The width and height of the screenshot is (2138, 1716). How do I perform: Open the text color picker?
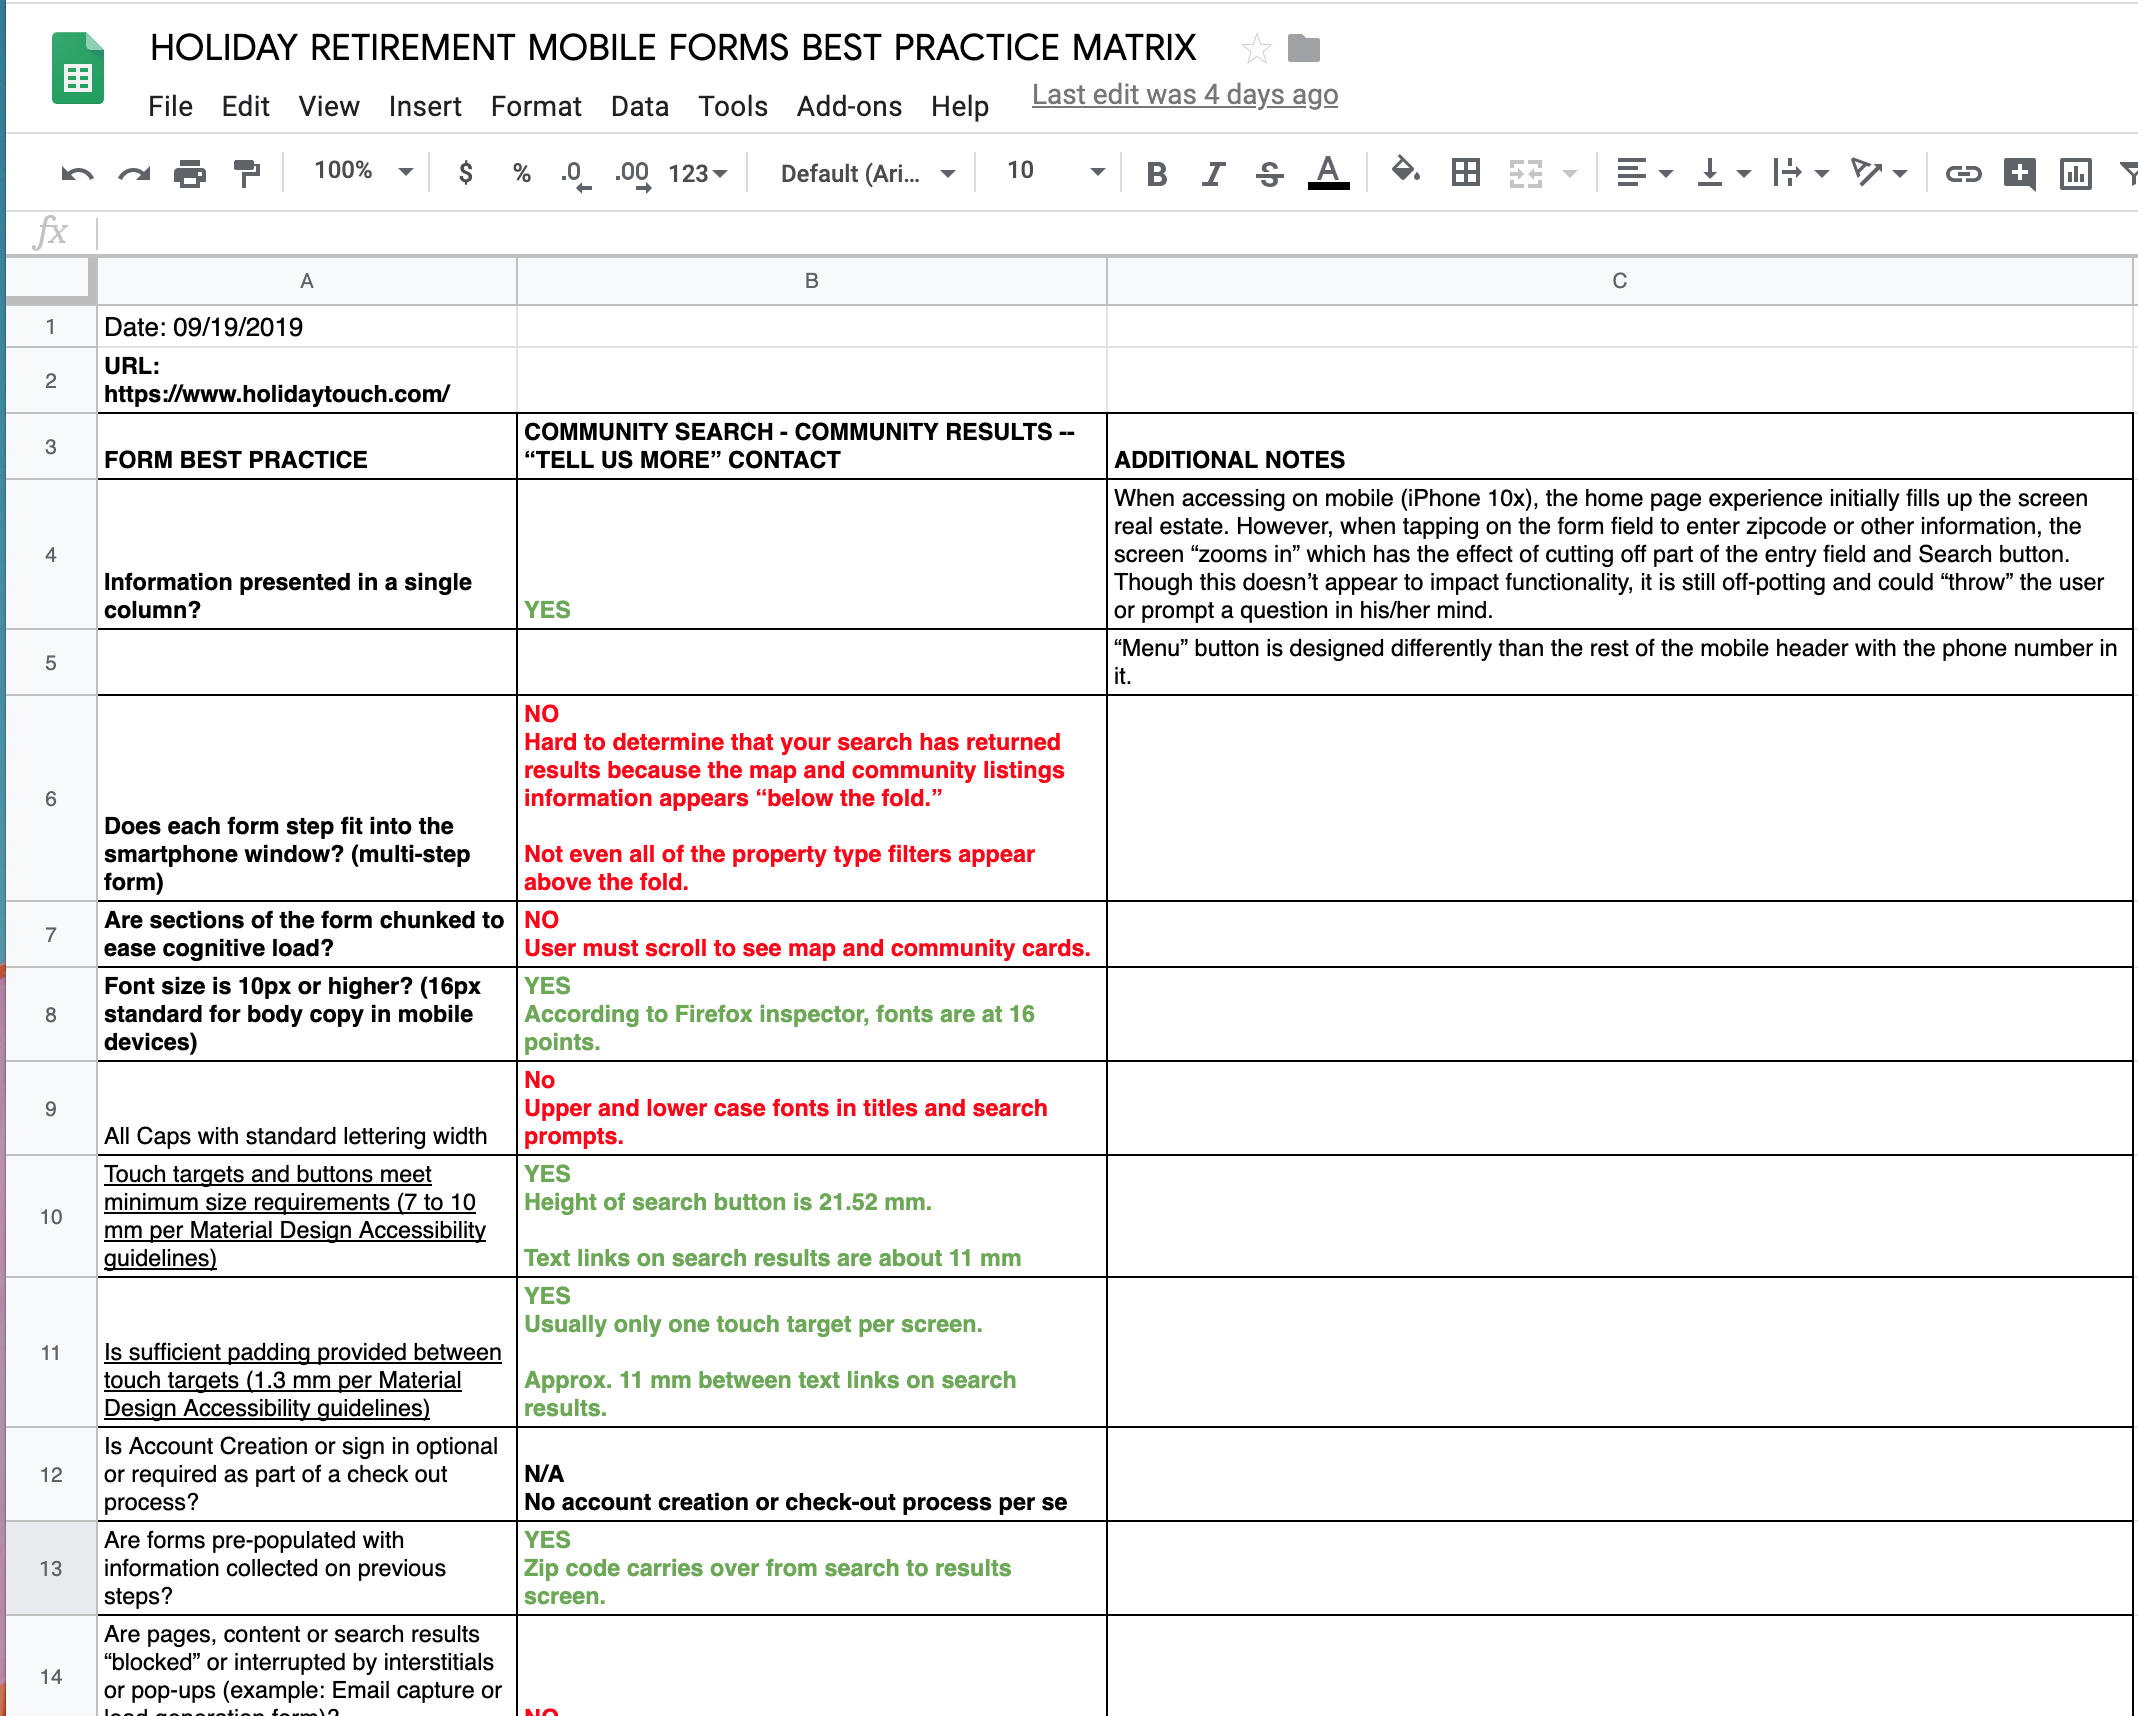click(1328, 173)
